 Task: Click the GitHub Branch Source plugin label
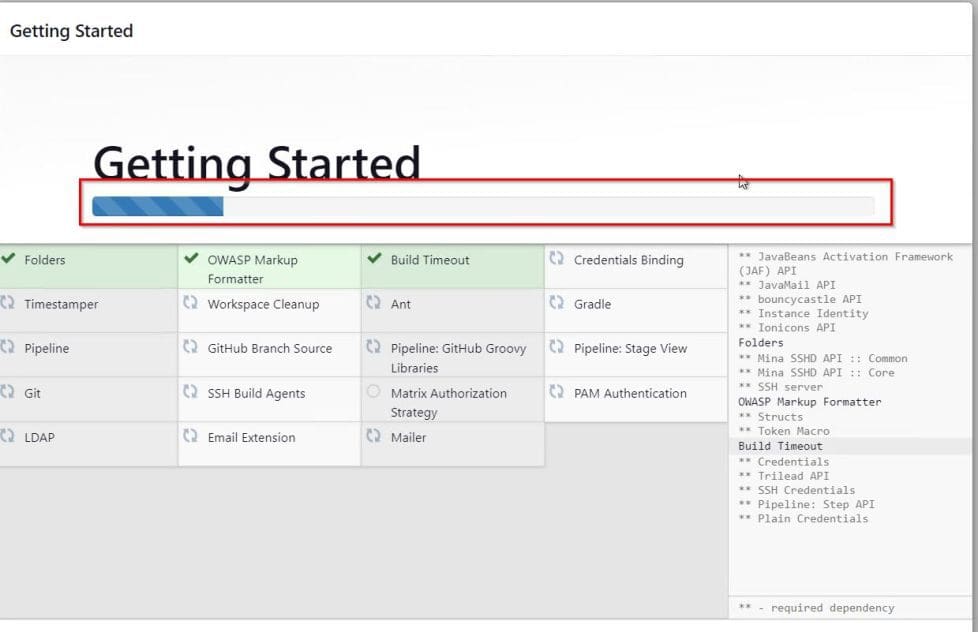(270, 348)
